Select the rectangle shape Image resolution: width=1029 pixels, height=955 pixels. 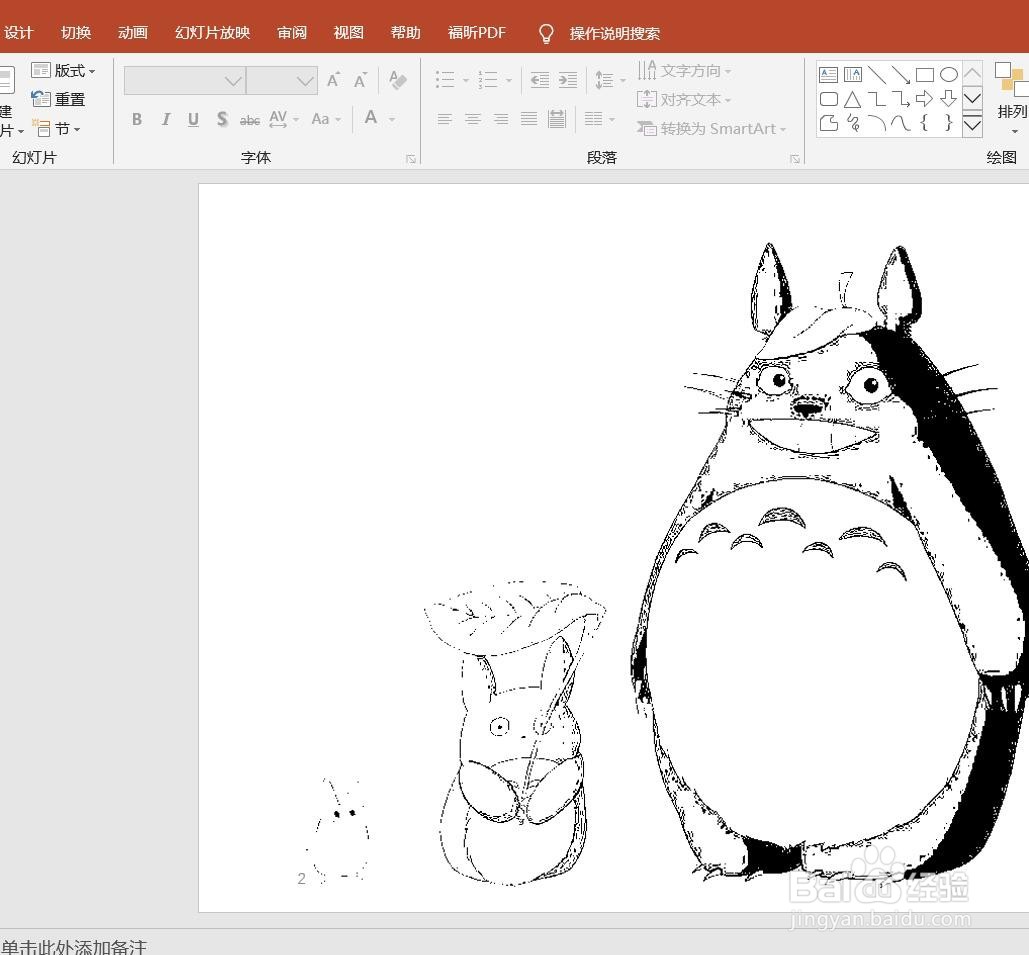925,74
